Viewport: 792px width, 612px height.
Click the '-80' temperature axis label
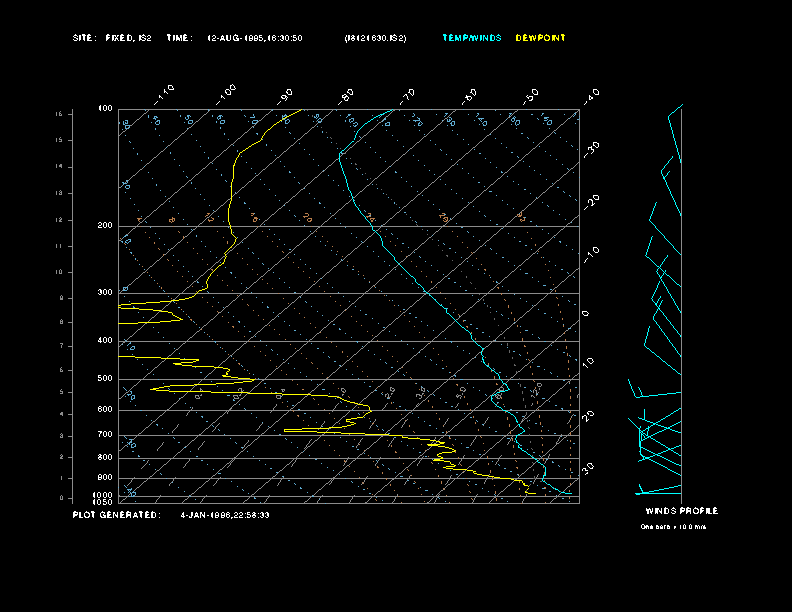pyautogui.click(x=346, y=96)
